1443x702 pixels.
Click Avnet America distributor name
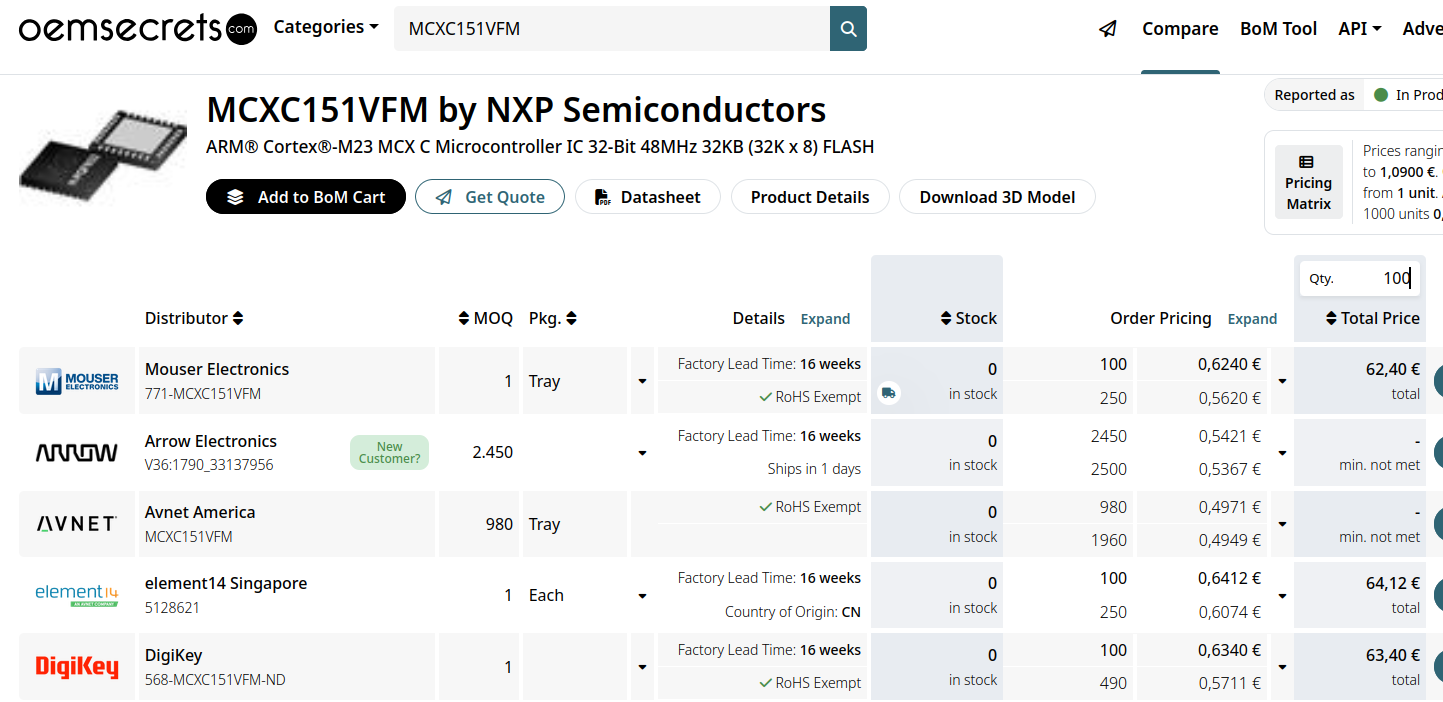[x=200, y=512]
